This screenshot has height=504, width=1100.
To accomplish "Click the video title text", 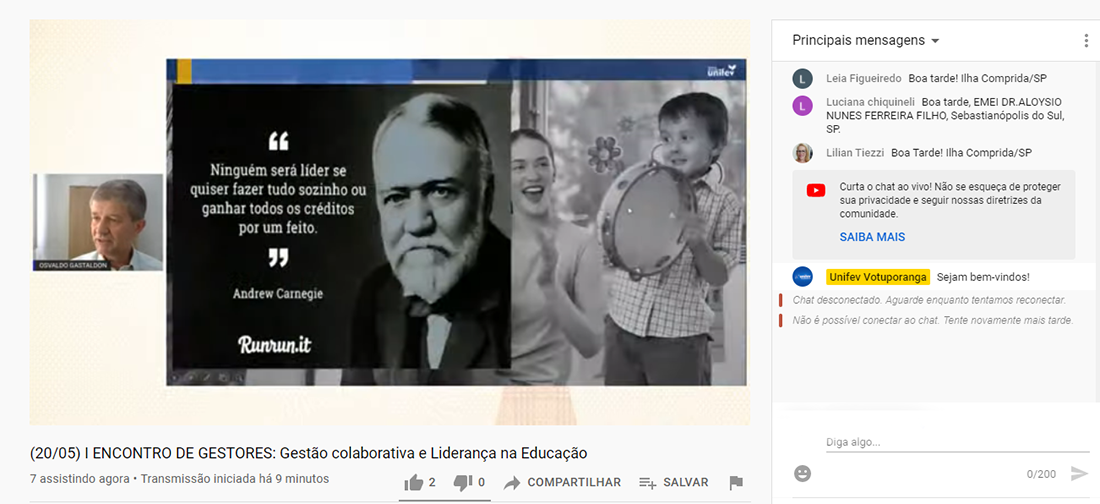I will pyautogui.click(x=309, y=453).
